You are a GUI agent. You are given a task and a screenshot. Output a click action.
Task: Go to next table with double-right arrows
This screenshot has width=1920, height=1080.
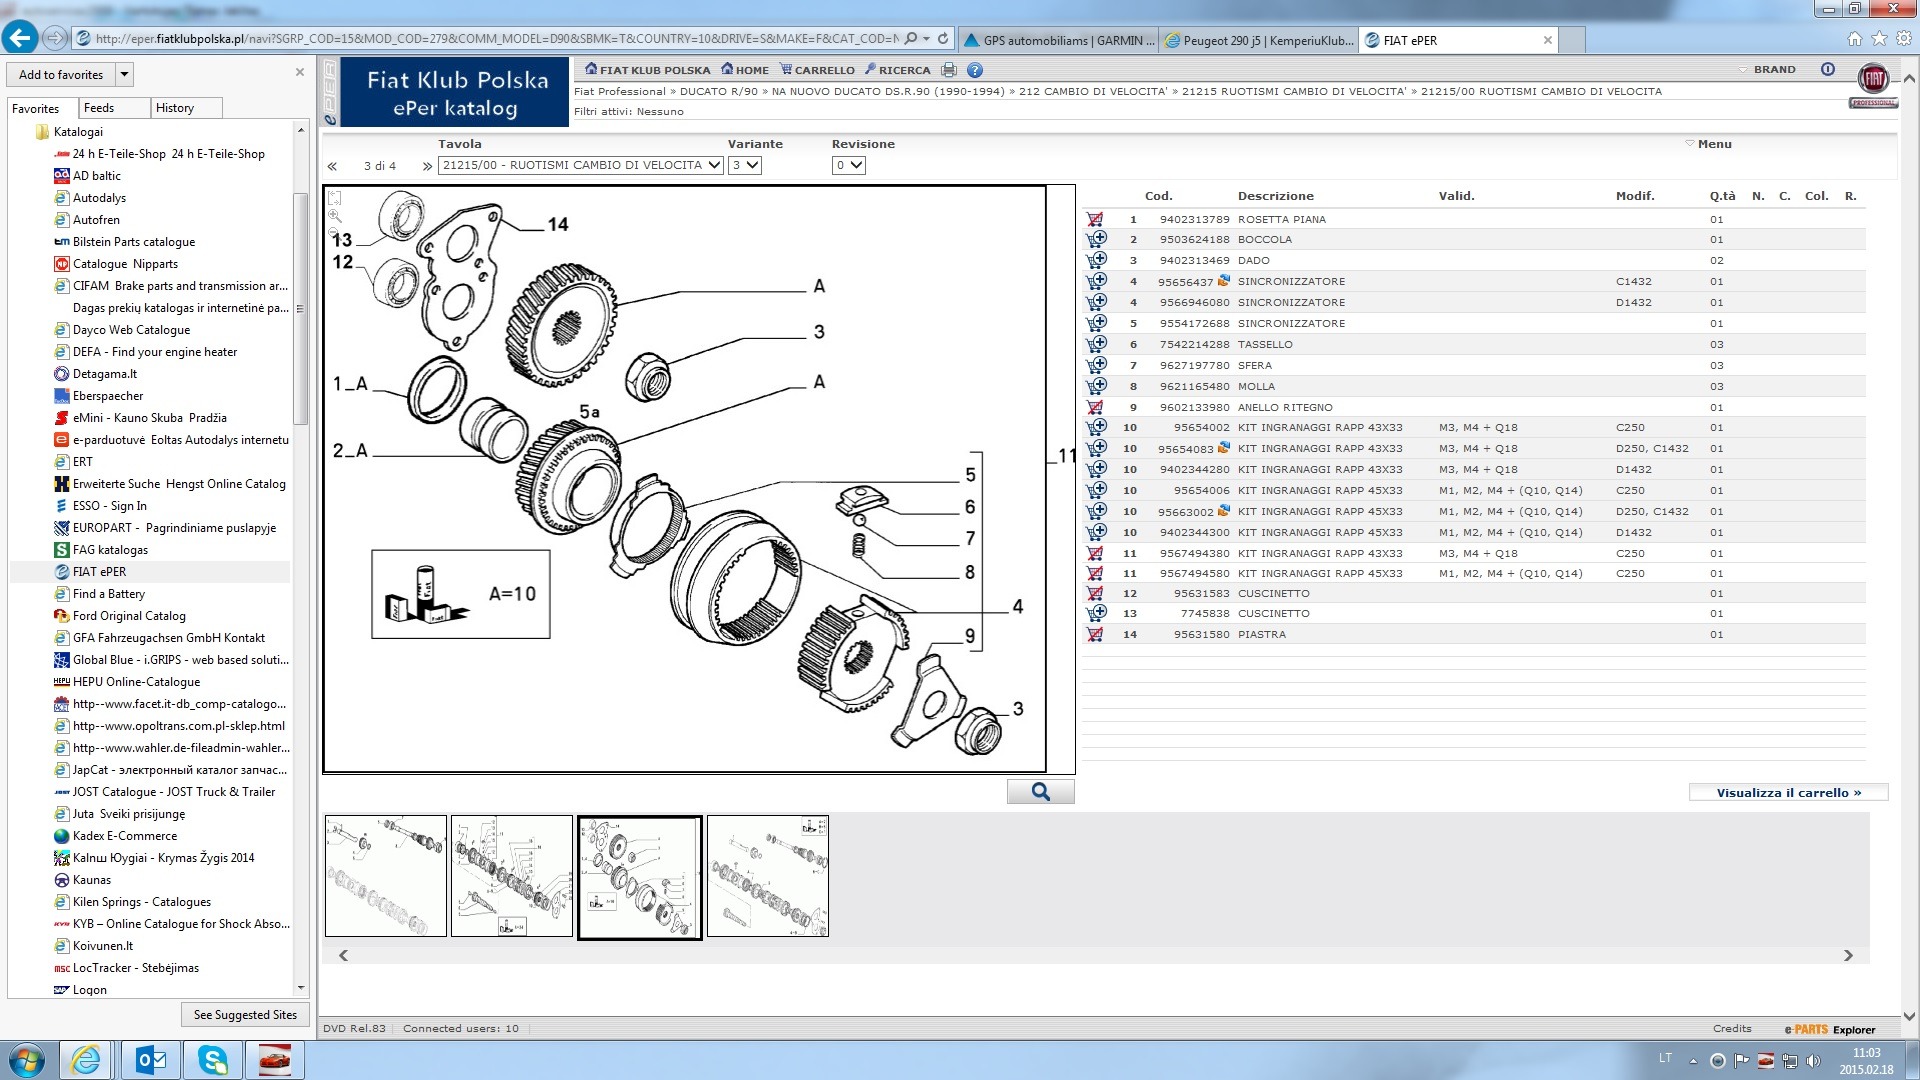(427, 166)
